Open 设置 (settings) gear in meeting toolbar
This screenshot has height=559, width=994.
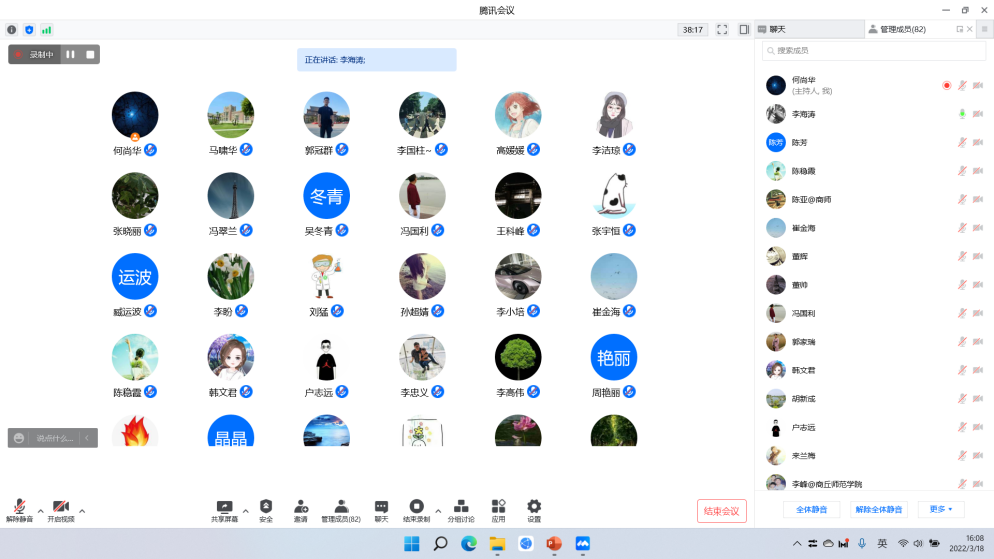pyautogui.click(x=534, y=510)
